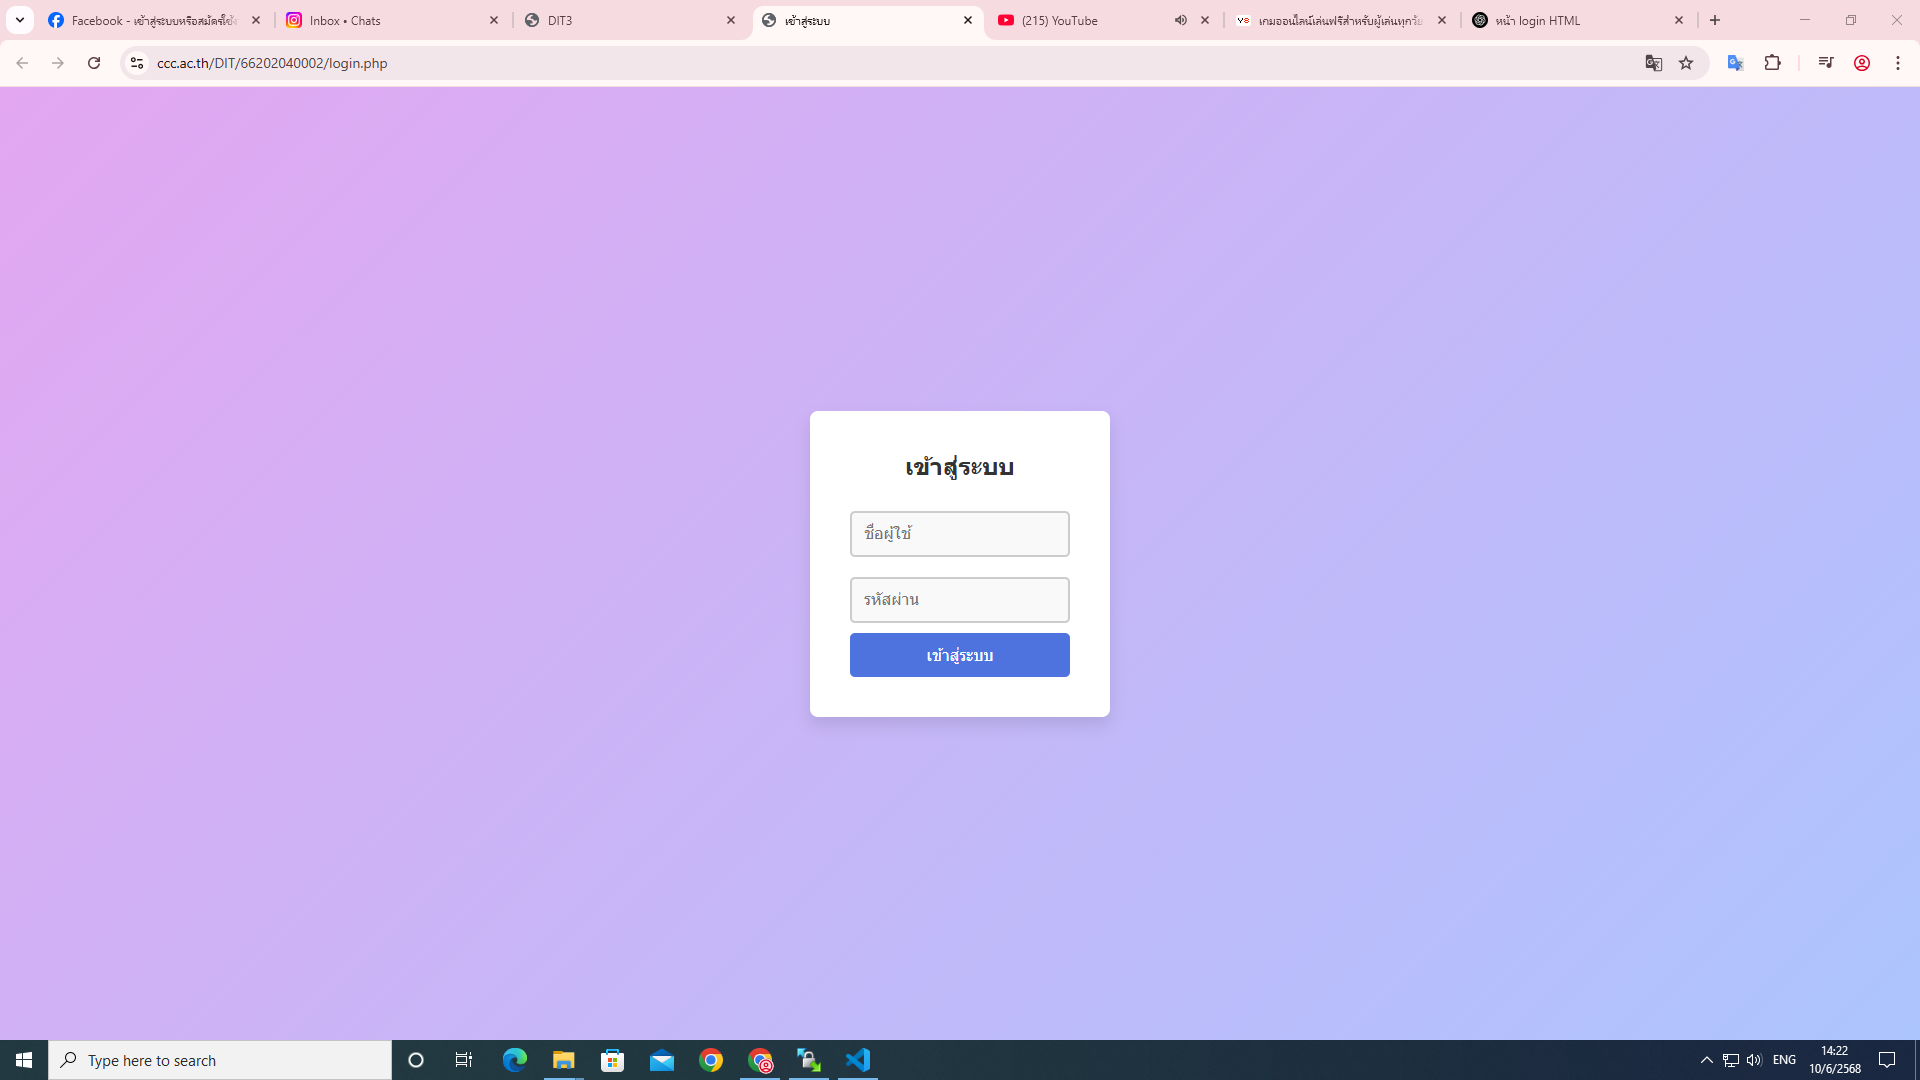Open Visual Studio Code from taskbar
The width and height of the screenshot is (1920, 1080).
[858, 1060]
